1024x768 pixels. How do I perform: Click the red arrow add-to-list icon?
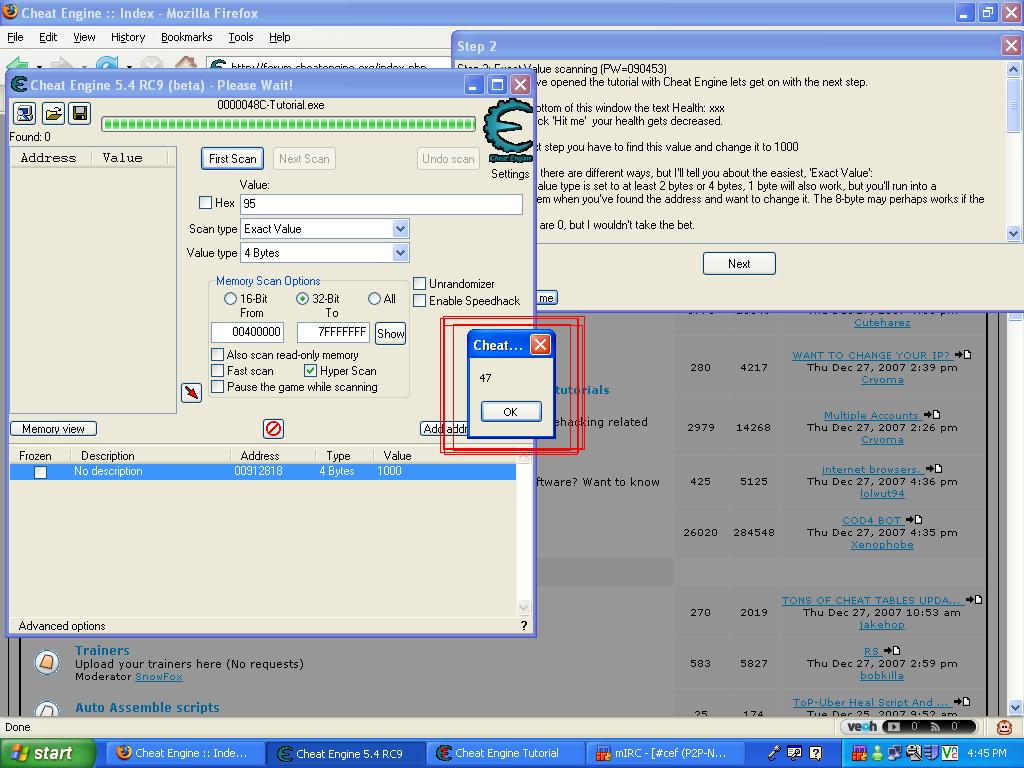point(191,392)
